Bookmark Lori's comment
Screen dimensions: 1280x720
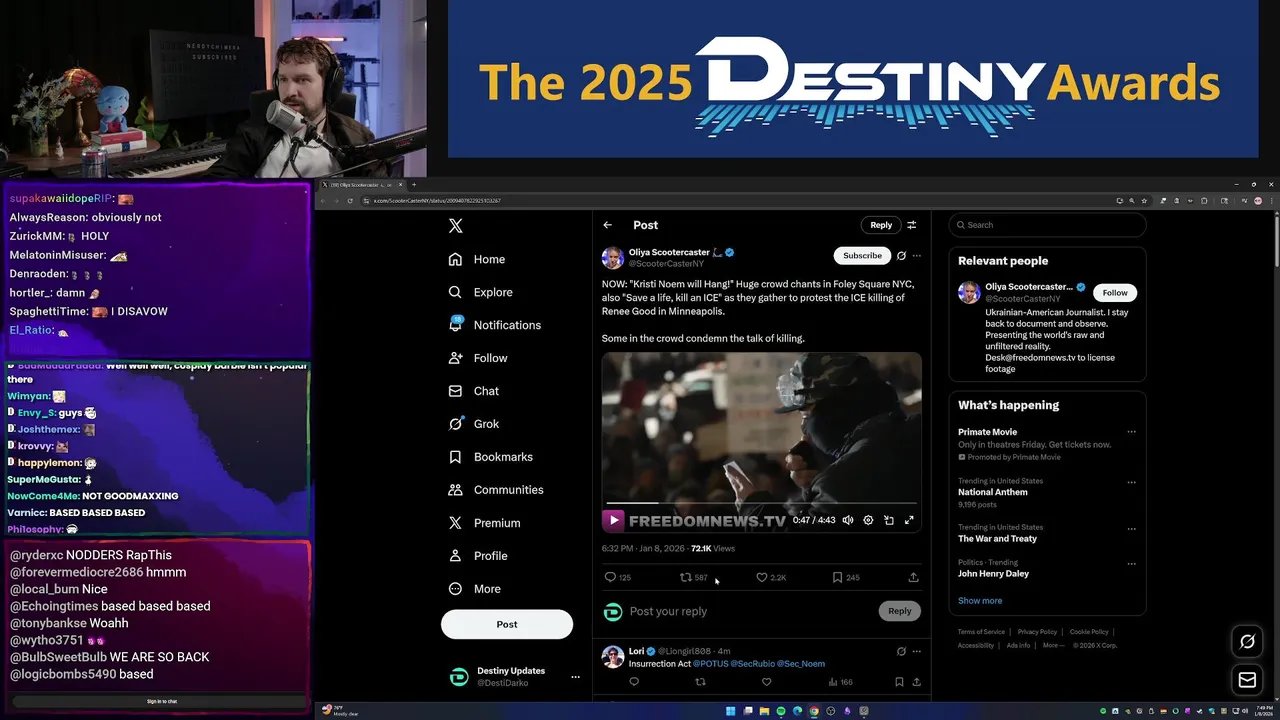pyautogui.click(x=899, y=682)
